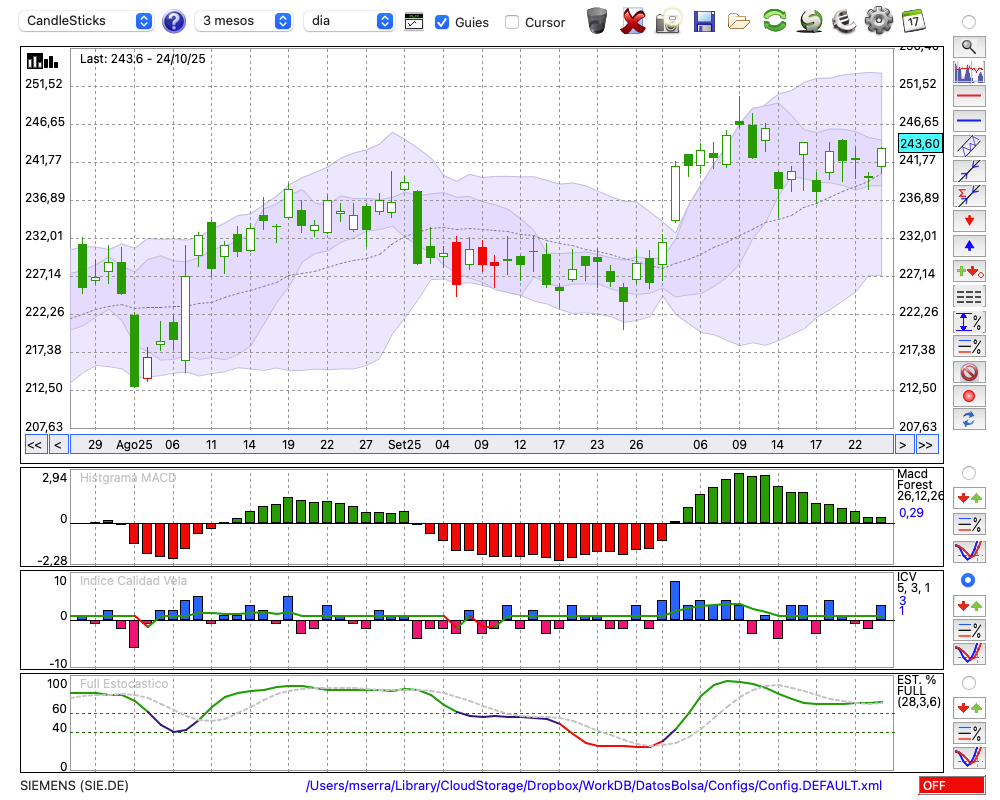Uncheck the Guies checkbox

(x=442, y=22)
